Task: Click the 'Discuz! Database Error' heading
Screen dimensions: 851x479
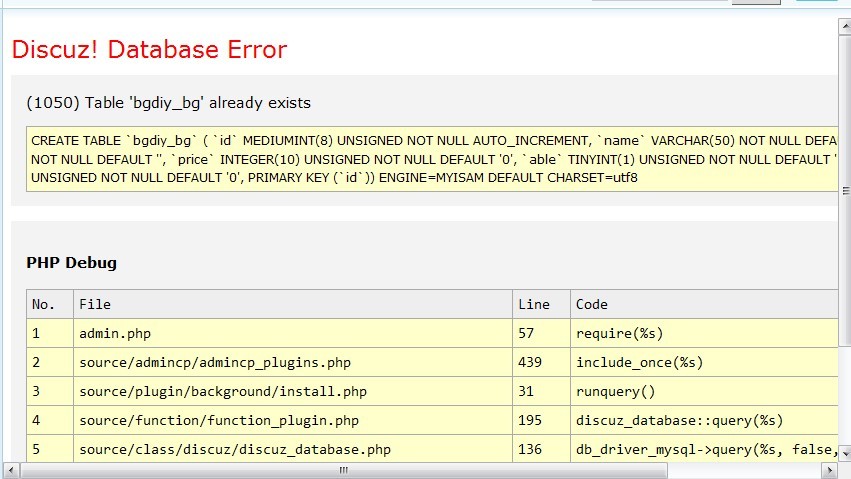Action: (x=149, y=49)
